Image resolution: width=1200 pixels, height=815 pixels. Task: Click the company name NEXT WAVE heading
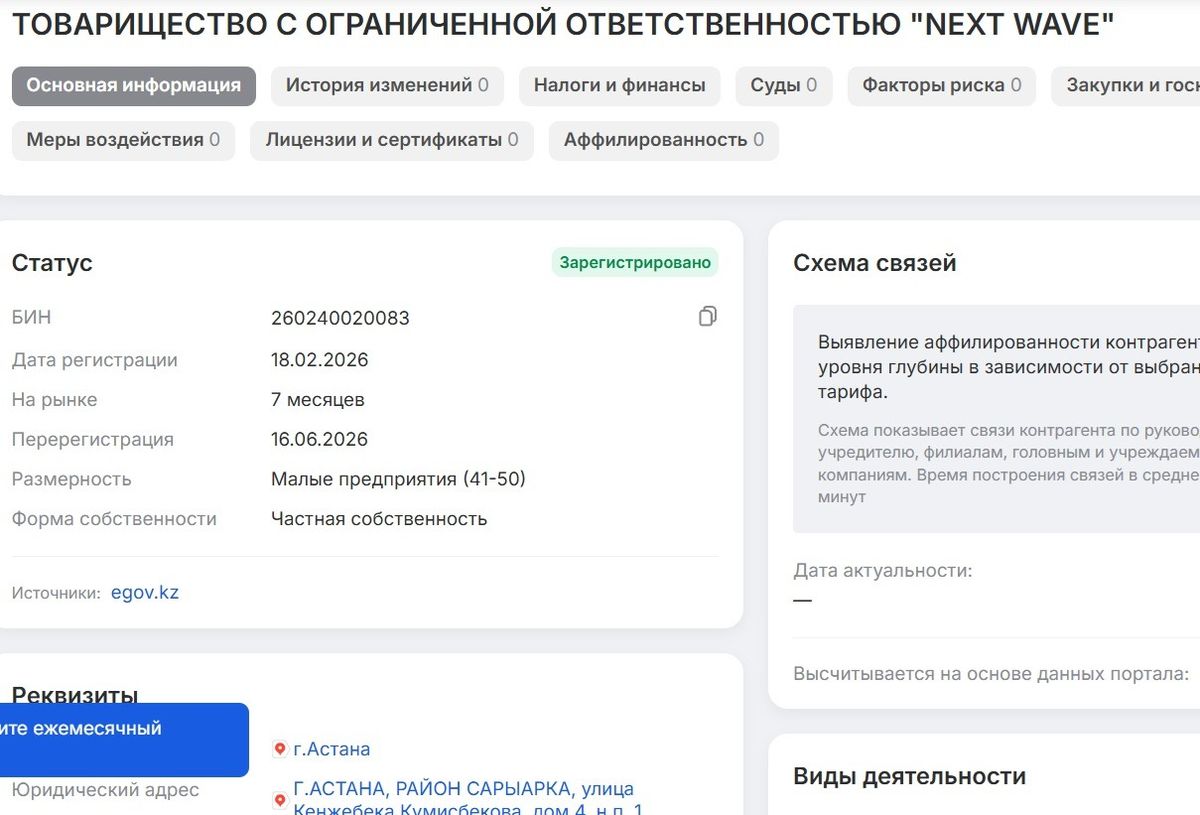coord(562,24)
